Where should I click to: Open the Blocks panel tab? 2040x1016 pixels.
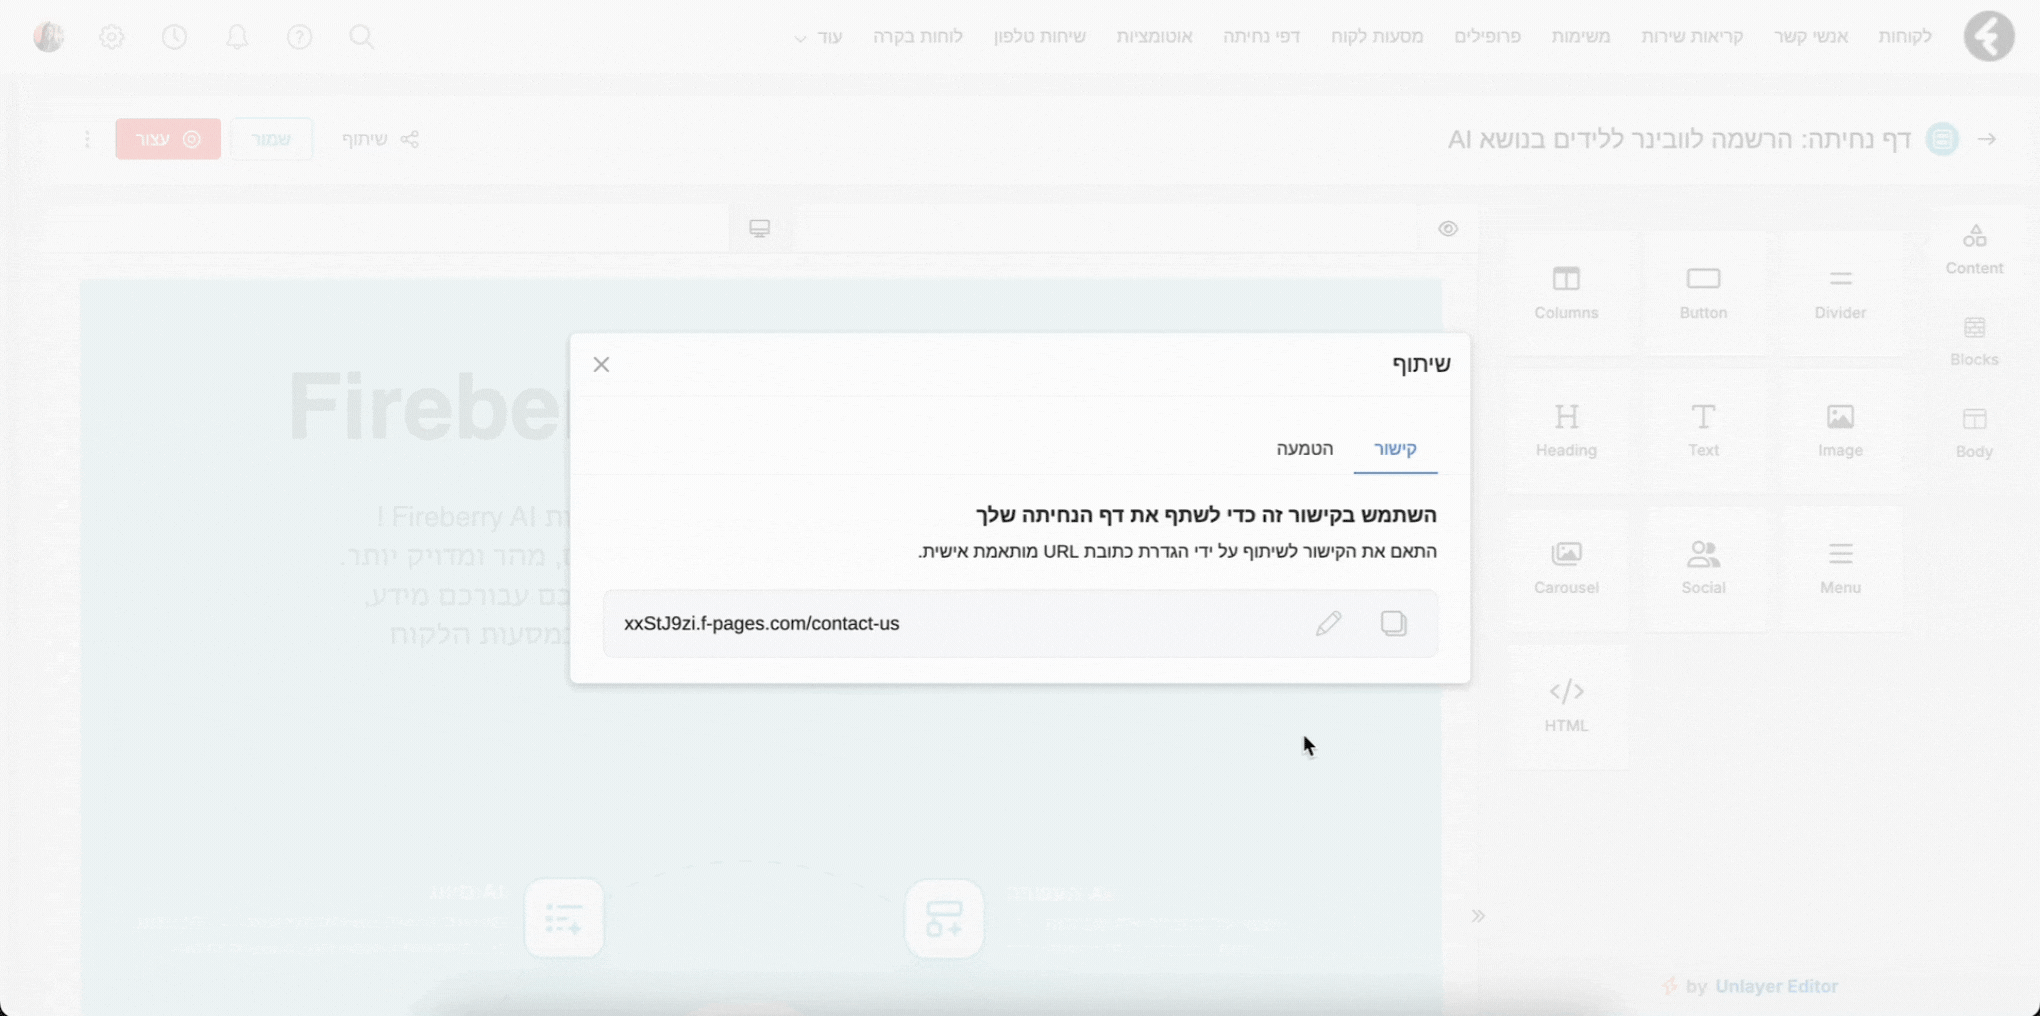(x=1974, y=341)
